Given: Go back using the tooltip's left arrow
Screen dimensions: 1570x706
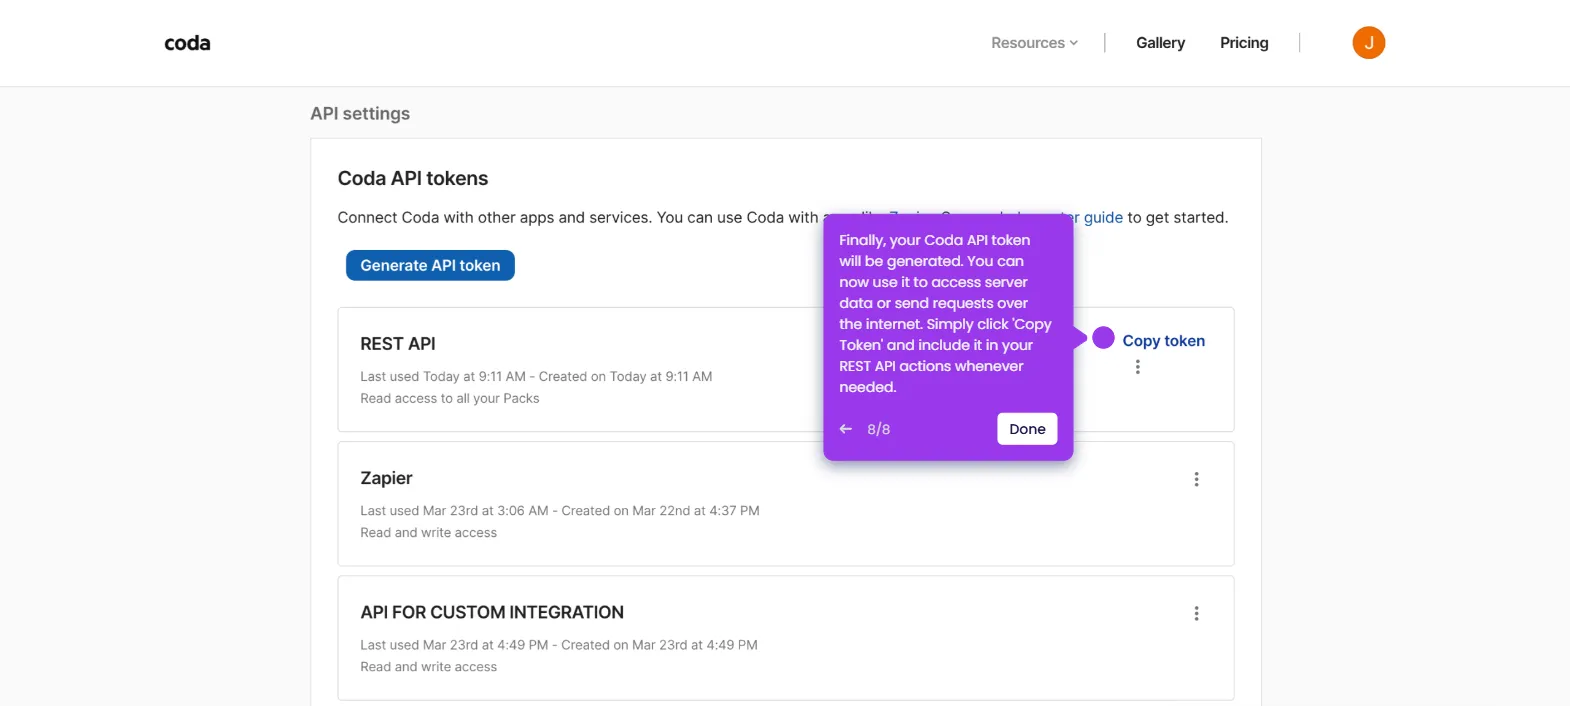Looking at the screenshot, I should (846, 429).
